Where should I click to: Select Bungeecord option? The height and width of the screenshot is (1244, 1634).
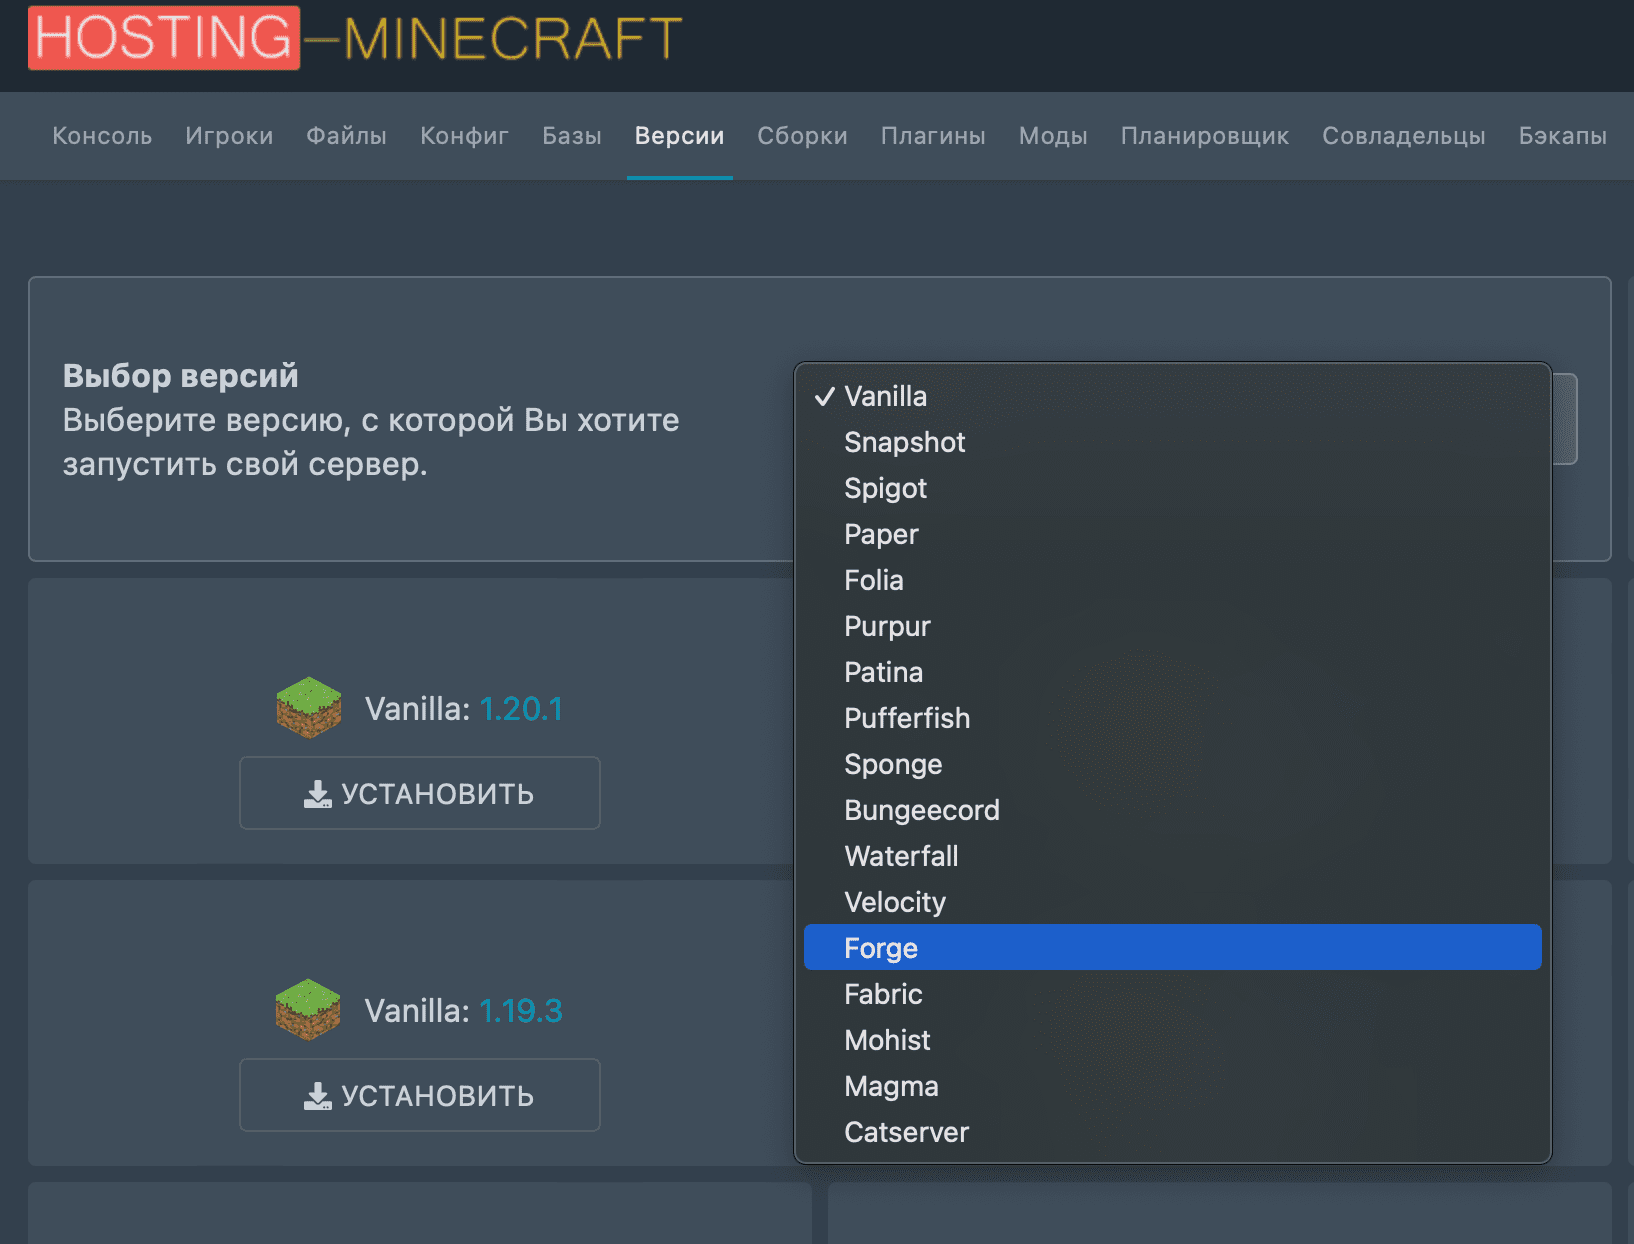[1173, 810]
